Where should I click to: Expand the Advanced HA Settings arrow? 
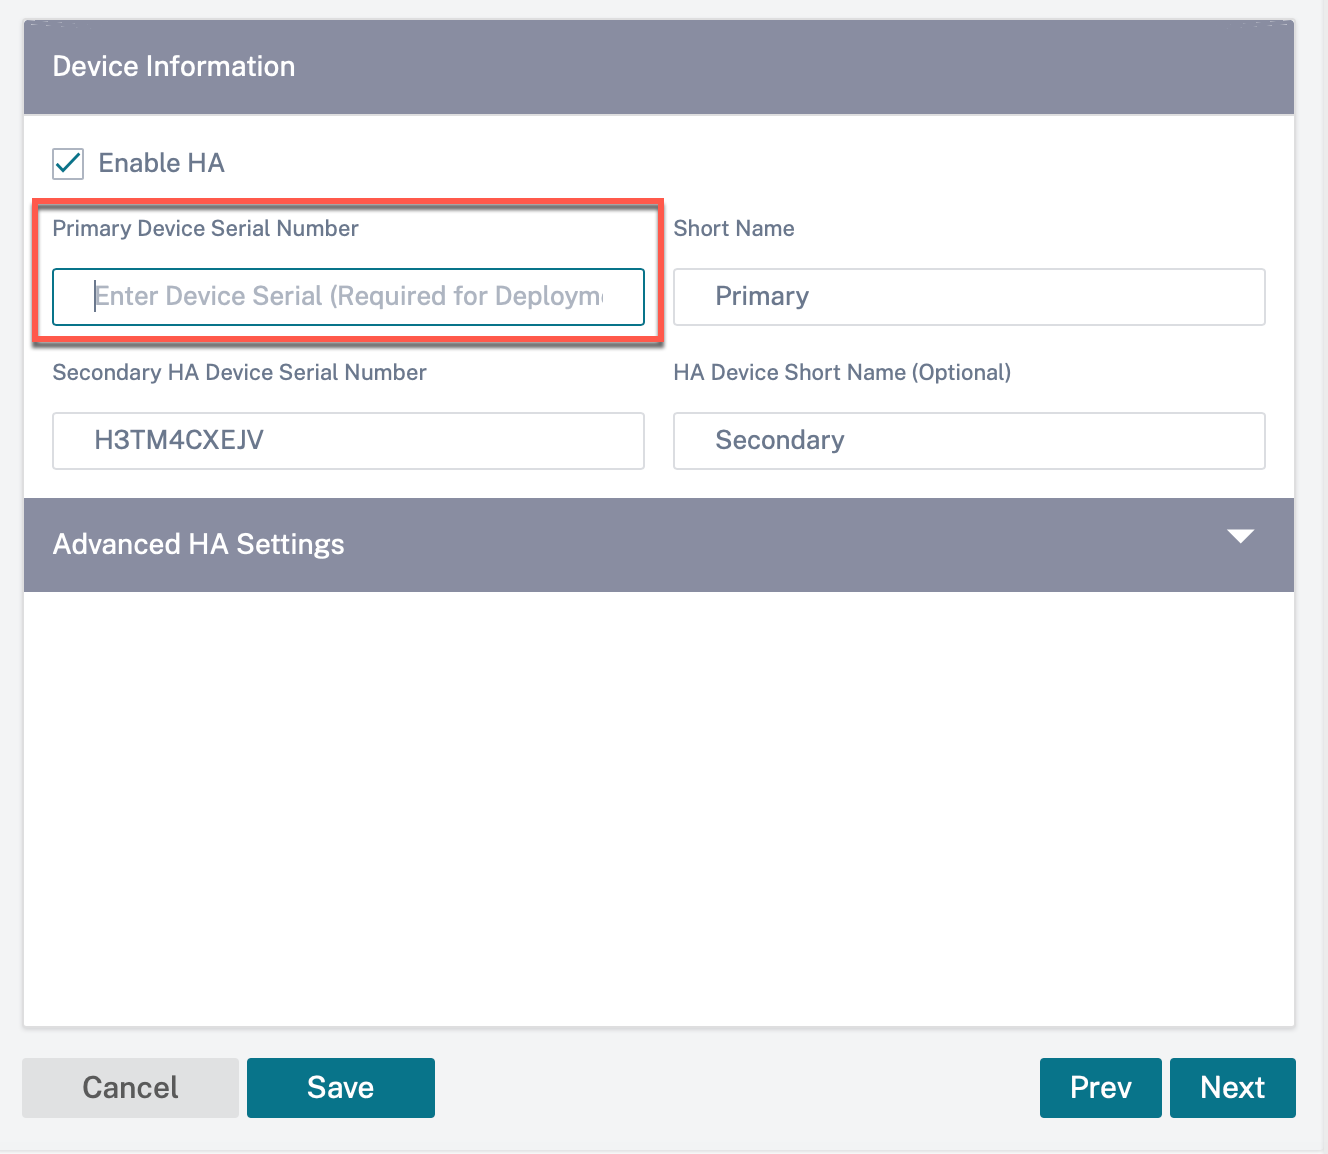coord(1240,537)
